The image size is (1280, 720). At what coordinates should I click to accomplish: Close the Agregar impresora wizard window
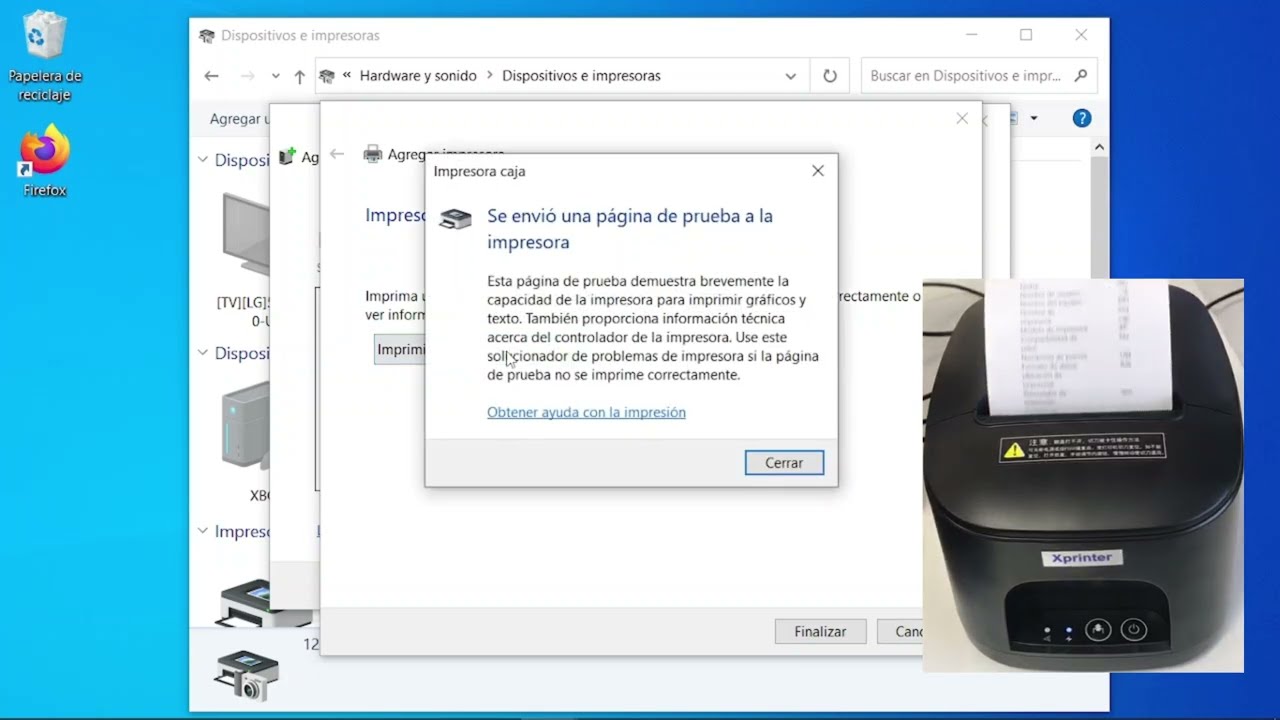(962, 118)
